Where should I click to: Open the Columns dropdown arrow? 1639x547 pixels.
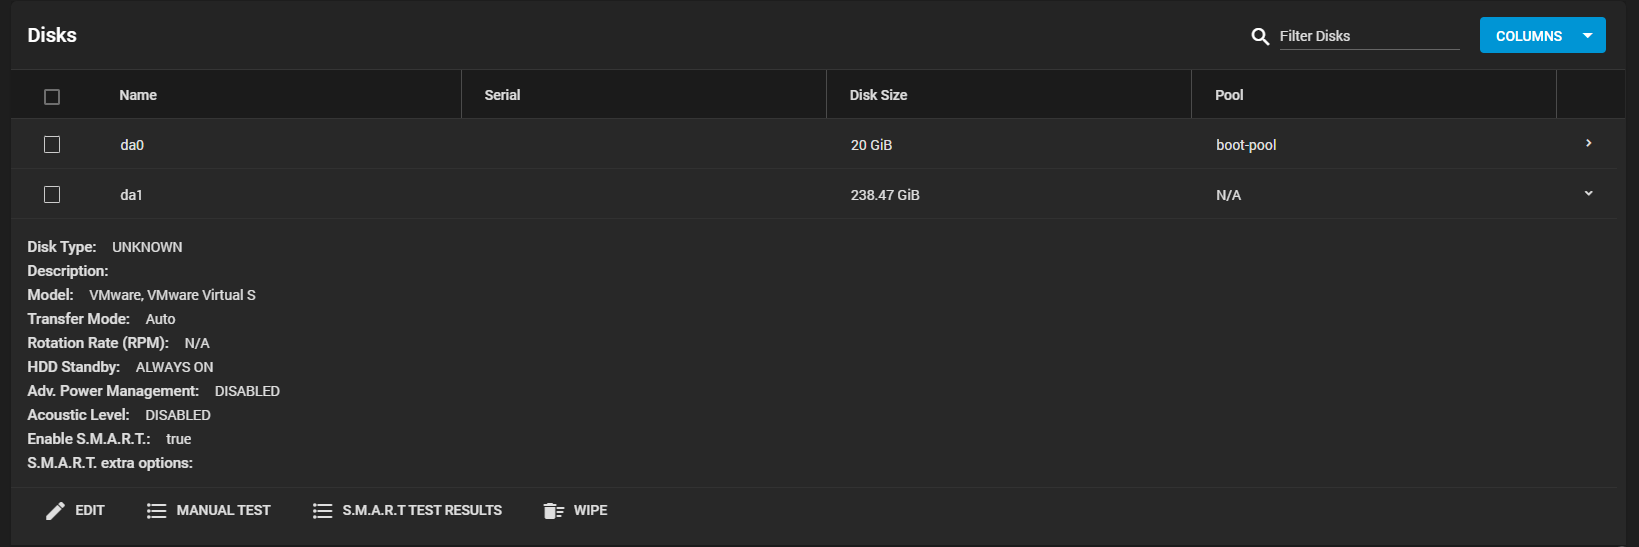tap(1587, 36)
